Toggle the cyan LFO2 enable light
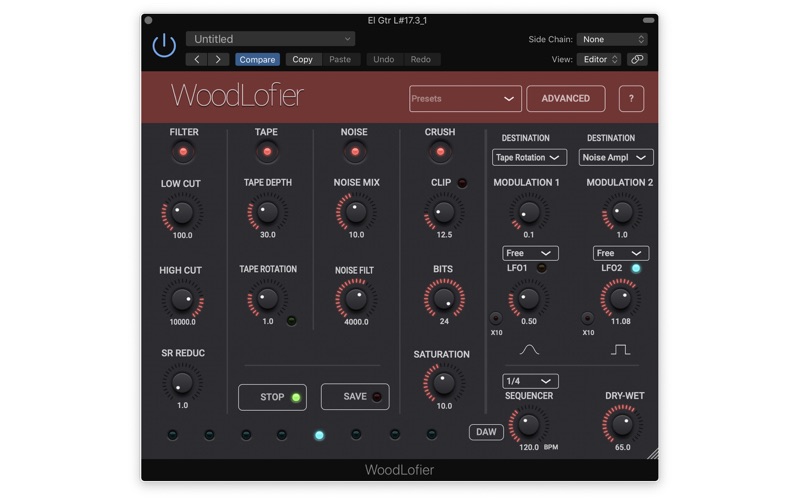Viewport: 800px width, 500px height. (636, 268)
